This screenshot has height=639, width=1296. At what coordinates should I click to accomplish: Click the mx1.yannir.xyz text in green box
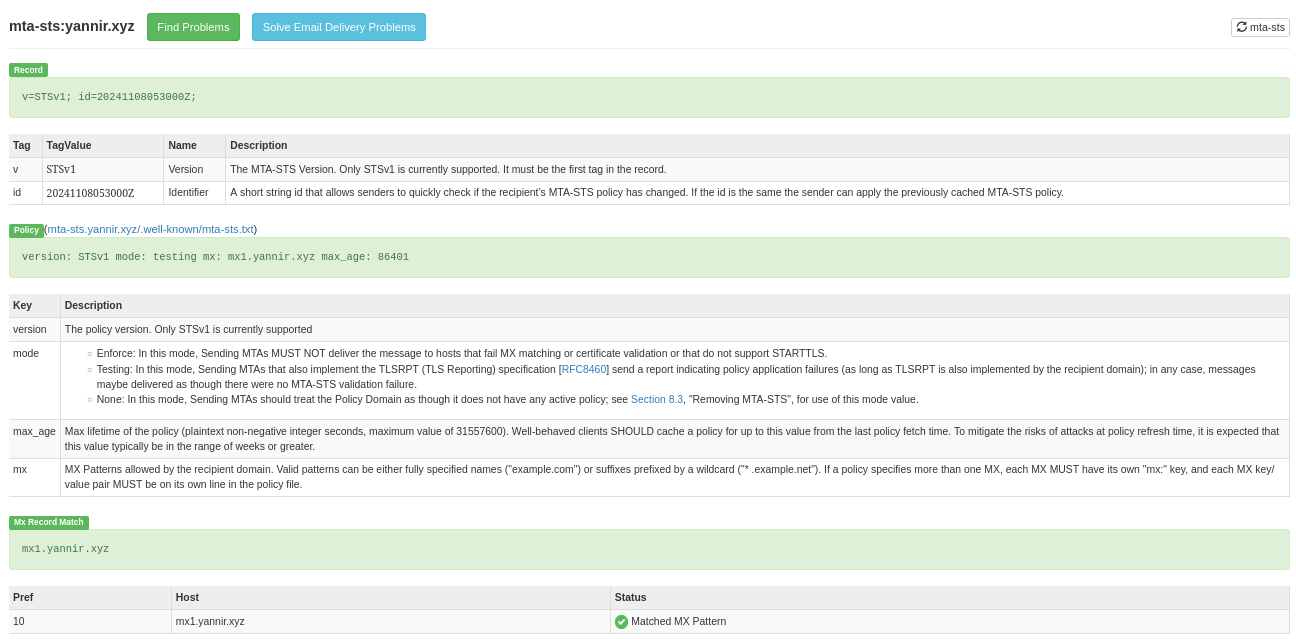65,549
